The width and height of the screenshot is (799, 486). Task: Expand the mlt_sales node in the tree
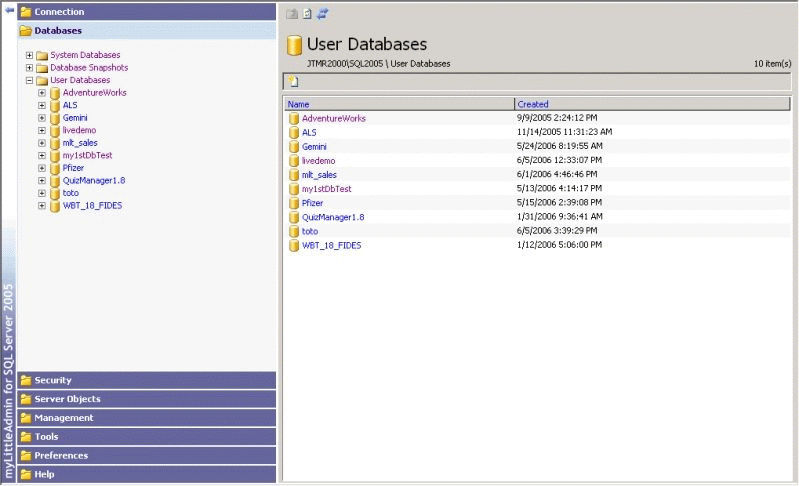(42, 143)
